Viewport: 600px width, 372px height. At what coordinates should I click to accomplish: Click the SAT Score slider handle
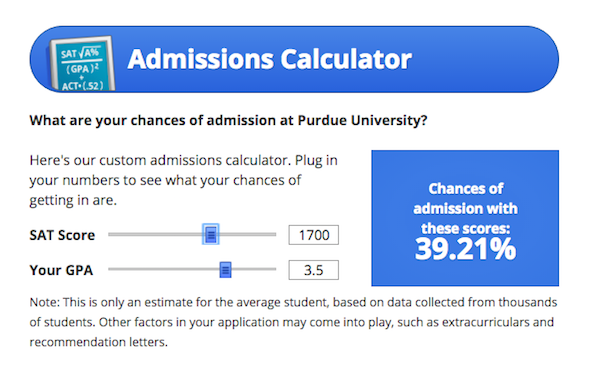[x=210, y=234]
